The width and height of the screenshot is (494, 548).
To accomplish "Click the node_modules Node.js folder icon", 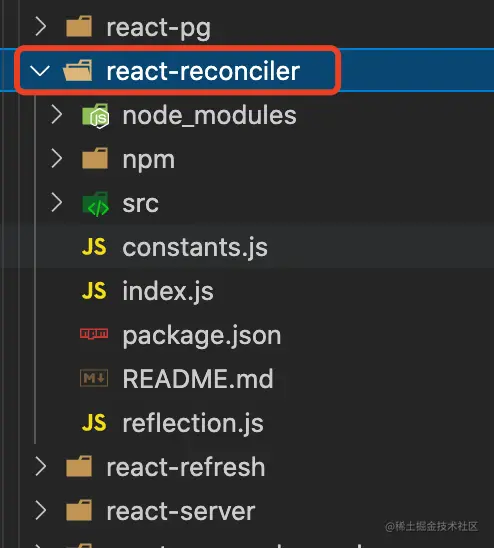I will coord(95,116).
